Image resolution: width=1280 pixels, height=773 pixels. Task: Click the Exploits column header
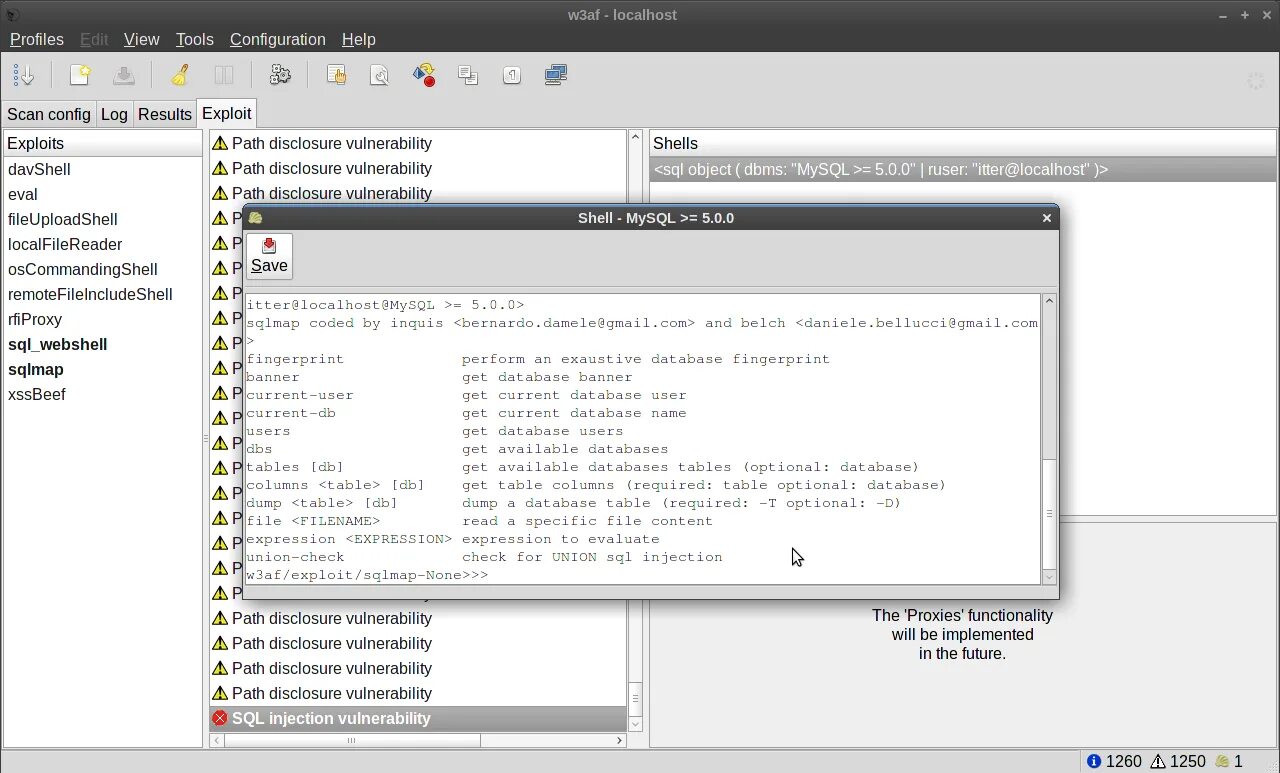click(103, 143)
